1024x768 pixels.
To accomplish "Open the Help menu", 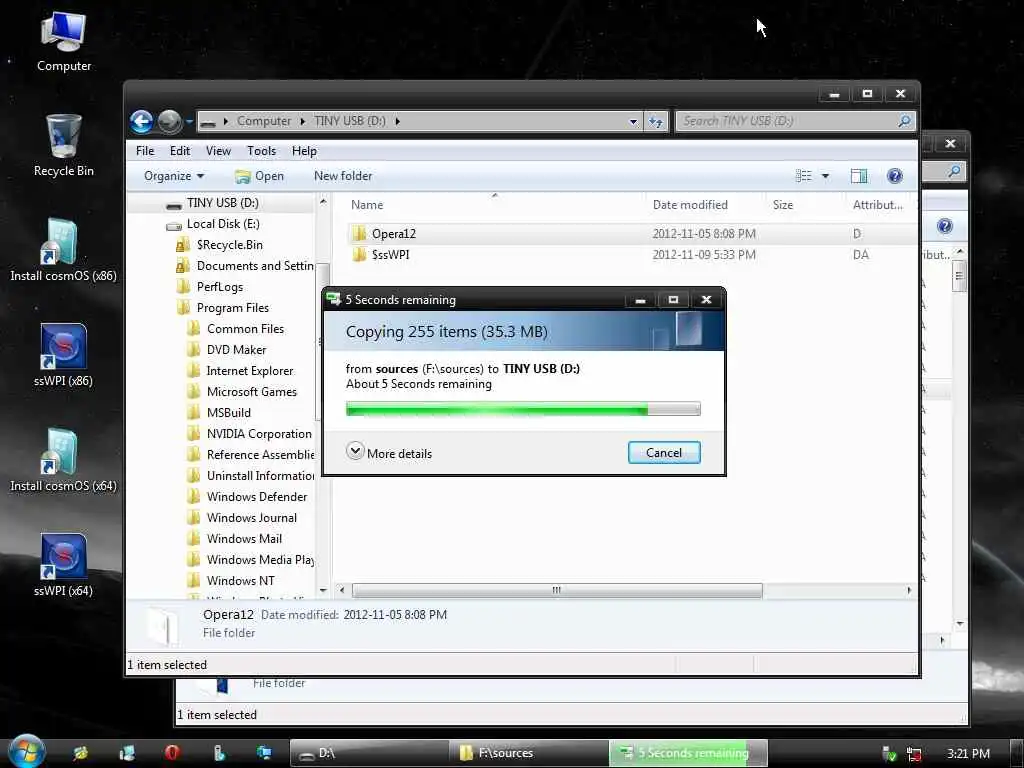I will [x=304, y=151].
